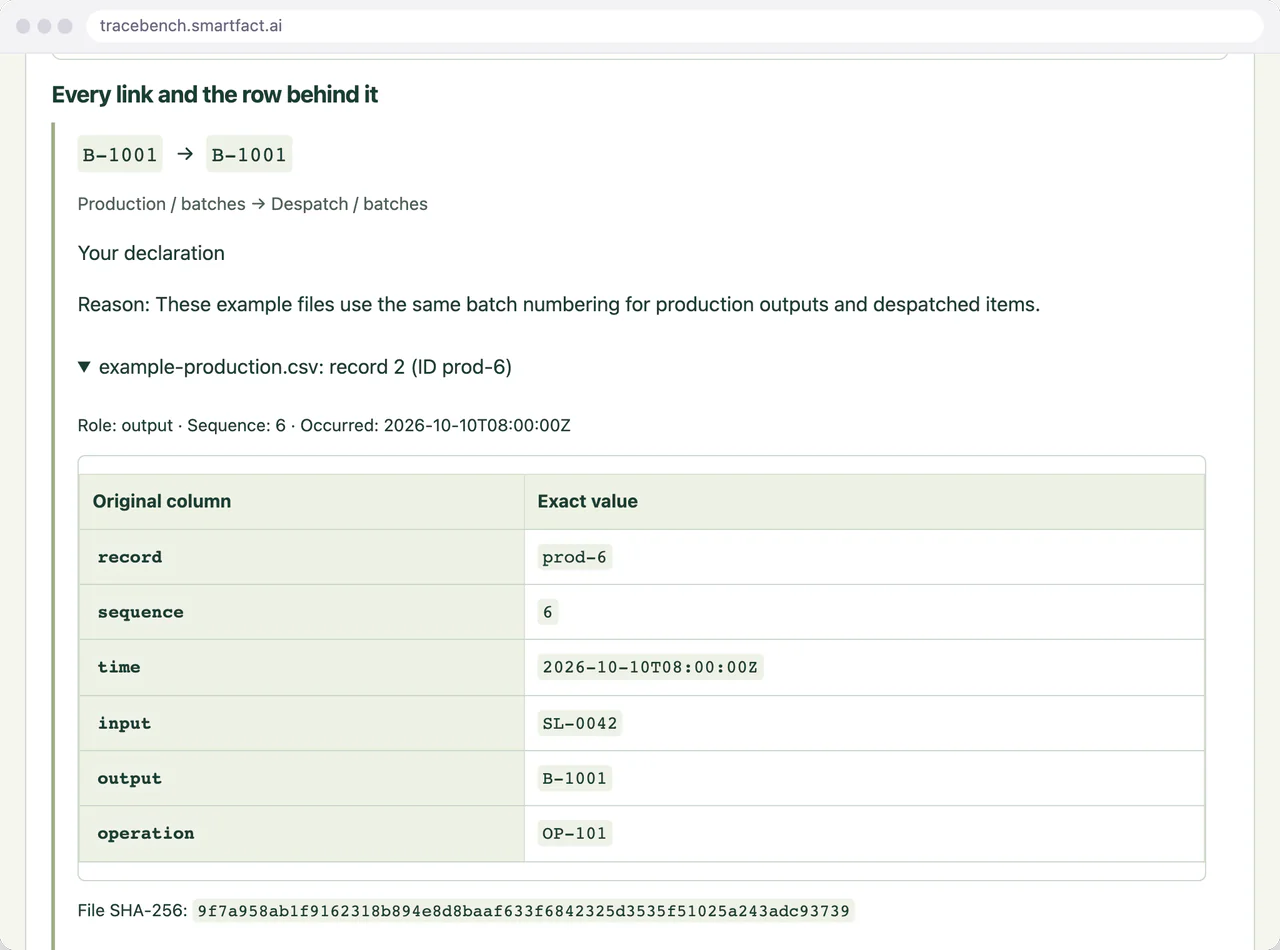Select the source batch code B-1001 chip

(x=120, y=154)
